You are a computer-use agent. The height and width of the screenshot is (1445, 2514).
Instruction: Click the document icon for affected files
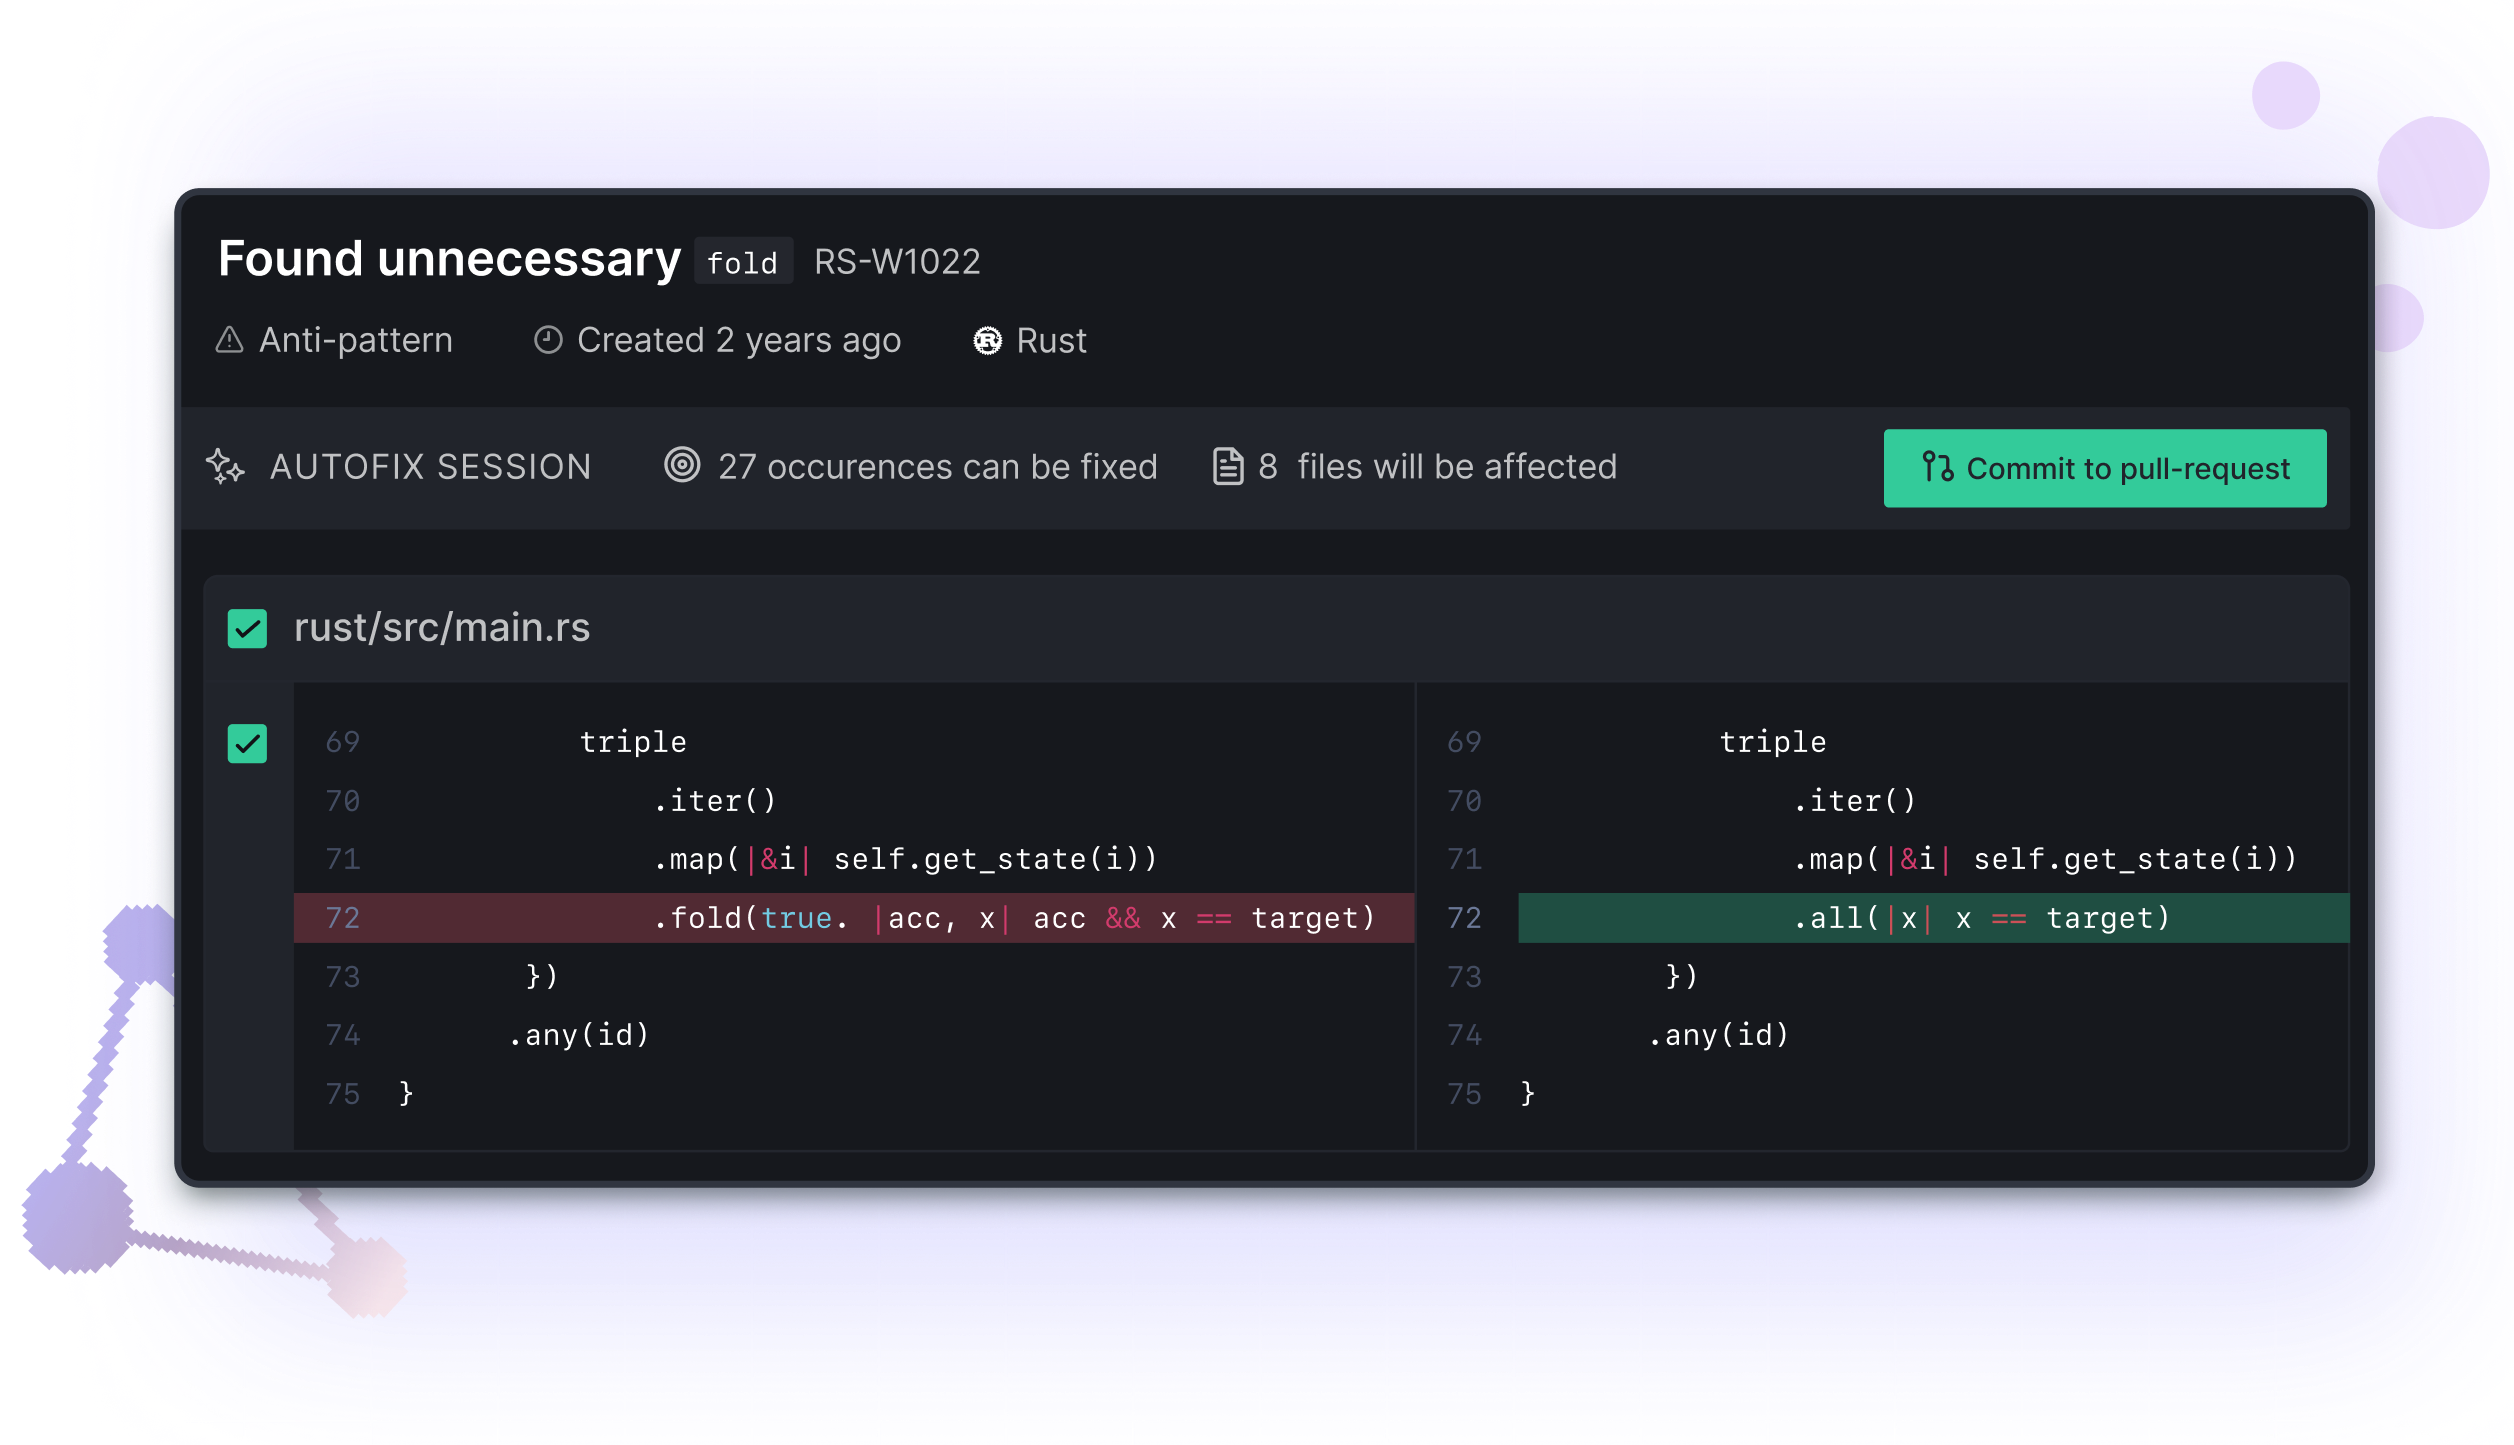(x=1227, y=466)
